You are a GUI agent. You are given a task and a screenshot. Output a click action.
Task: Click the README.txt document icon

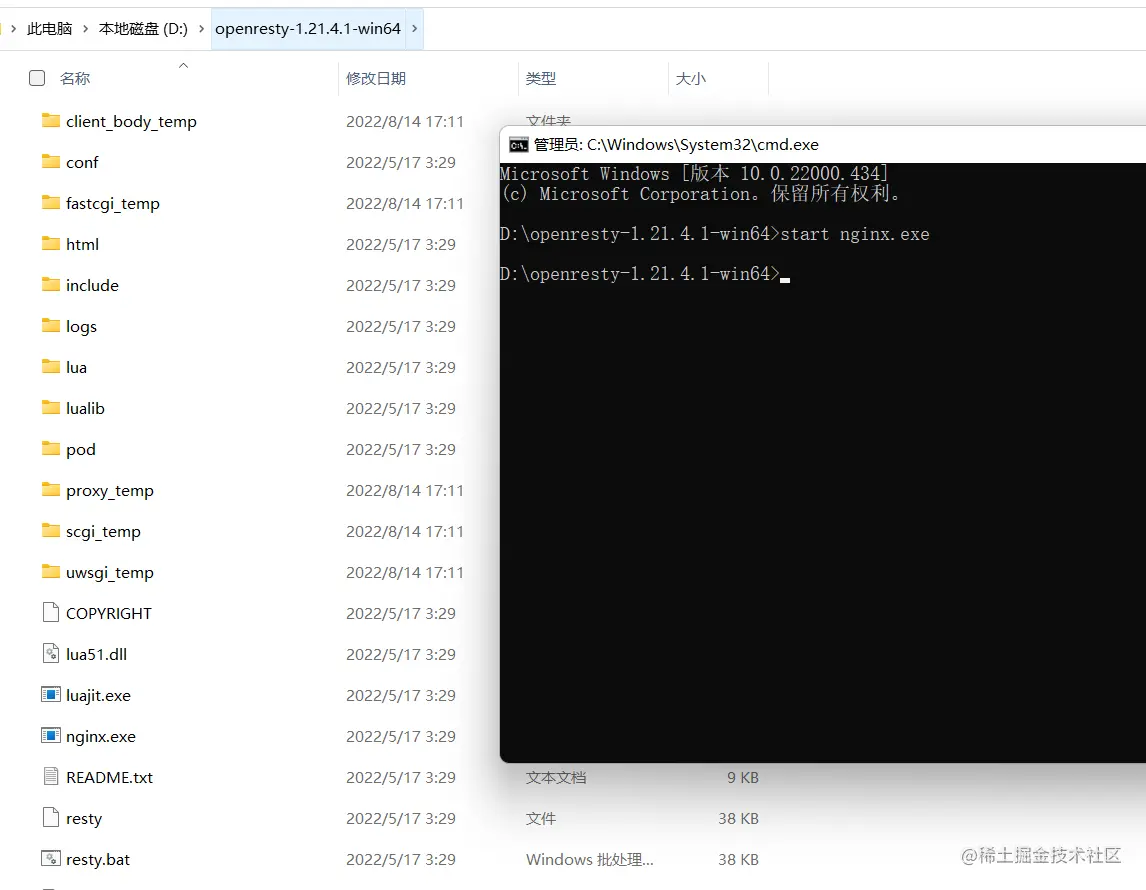point(50,776)
